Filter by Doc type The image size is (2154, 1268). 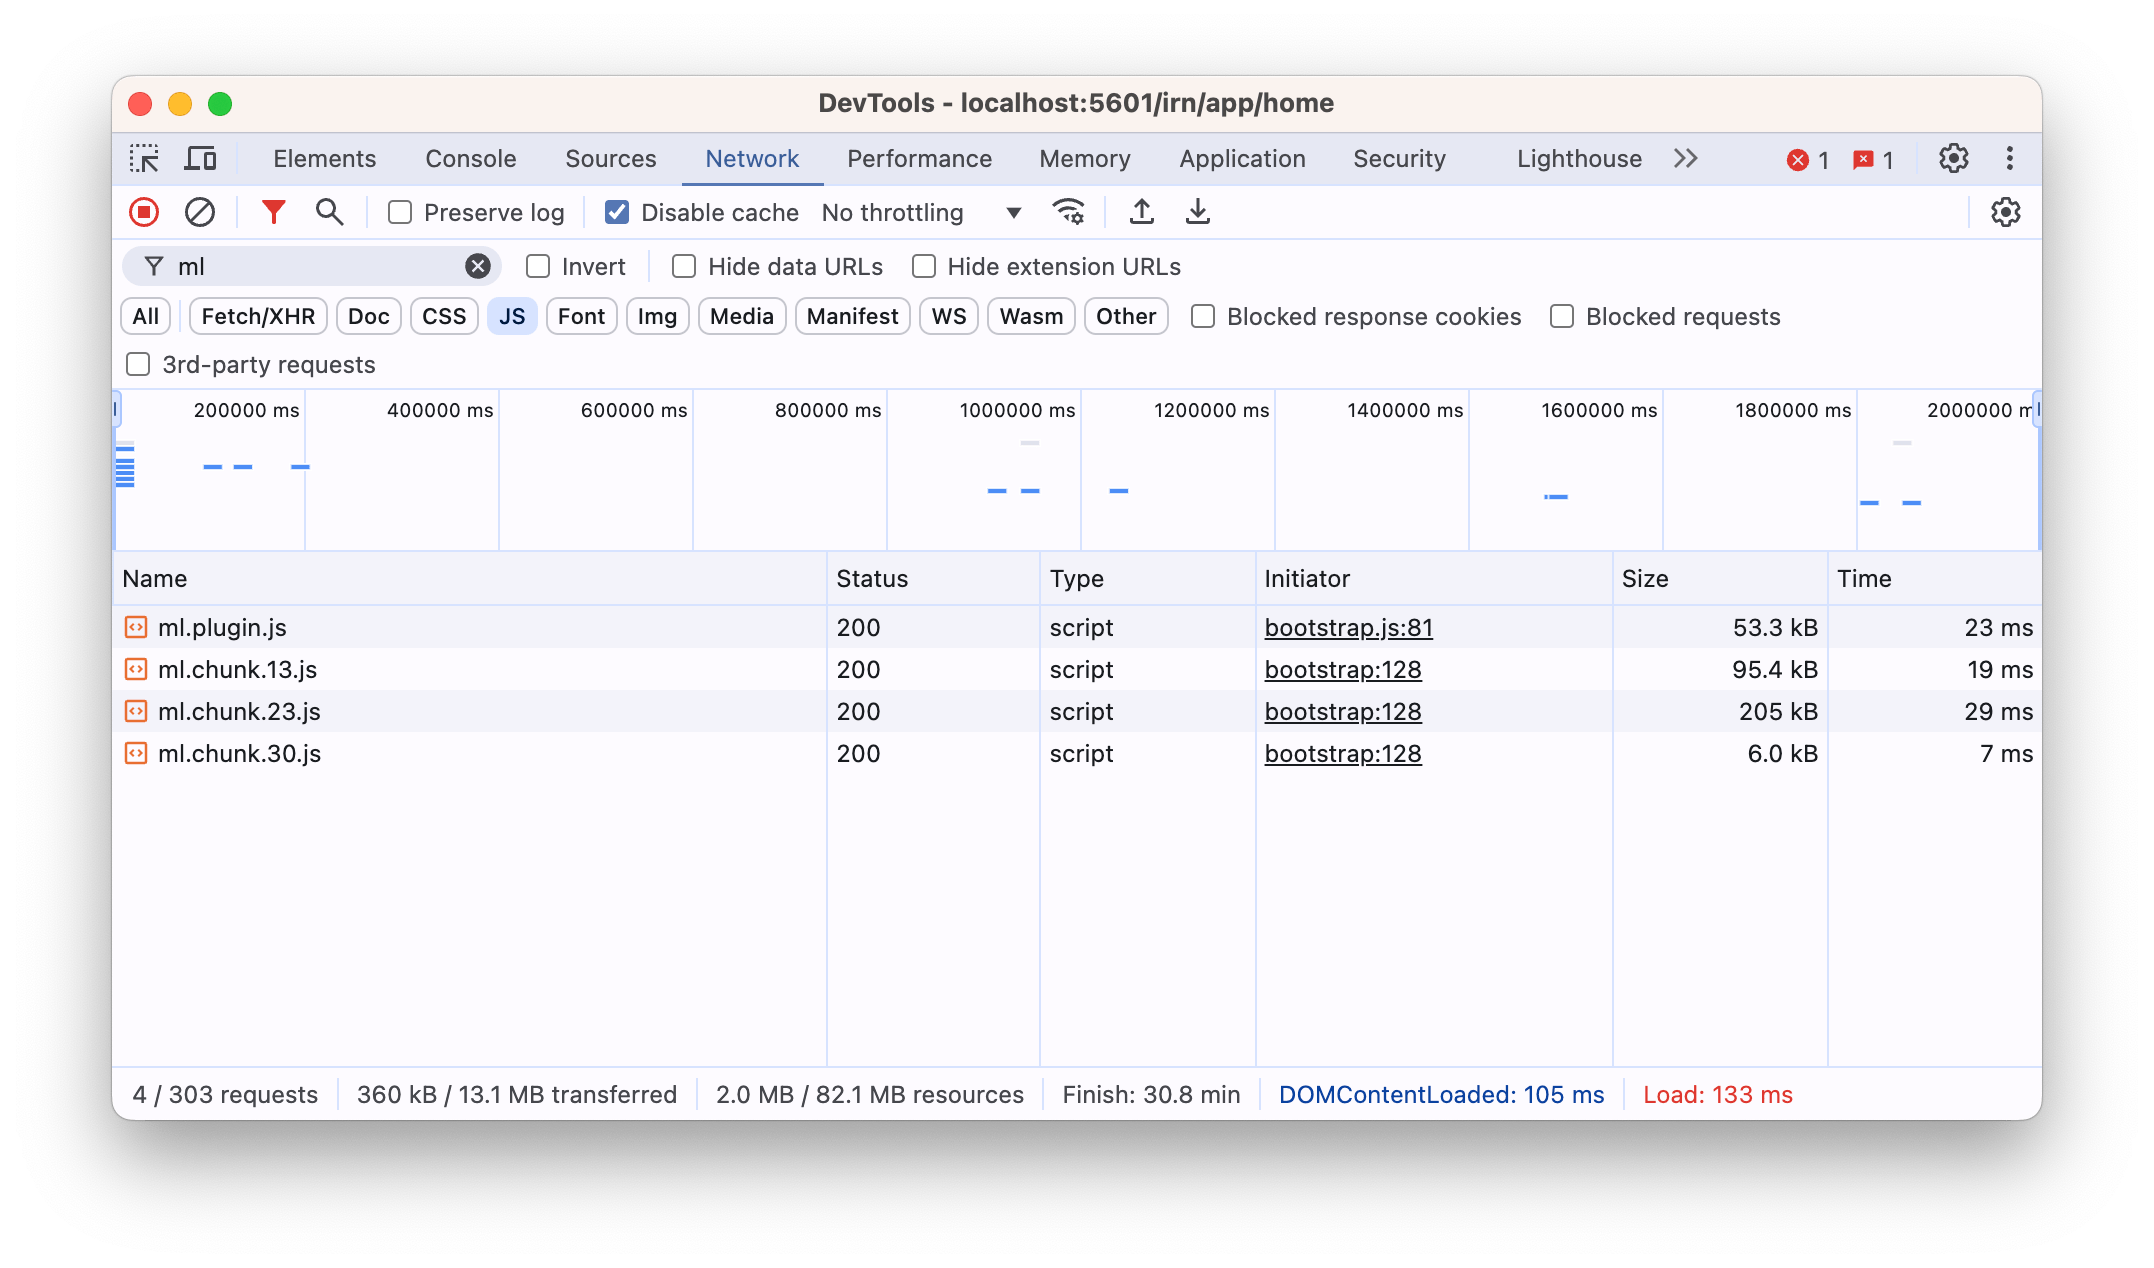[x=369, y=316]
